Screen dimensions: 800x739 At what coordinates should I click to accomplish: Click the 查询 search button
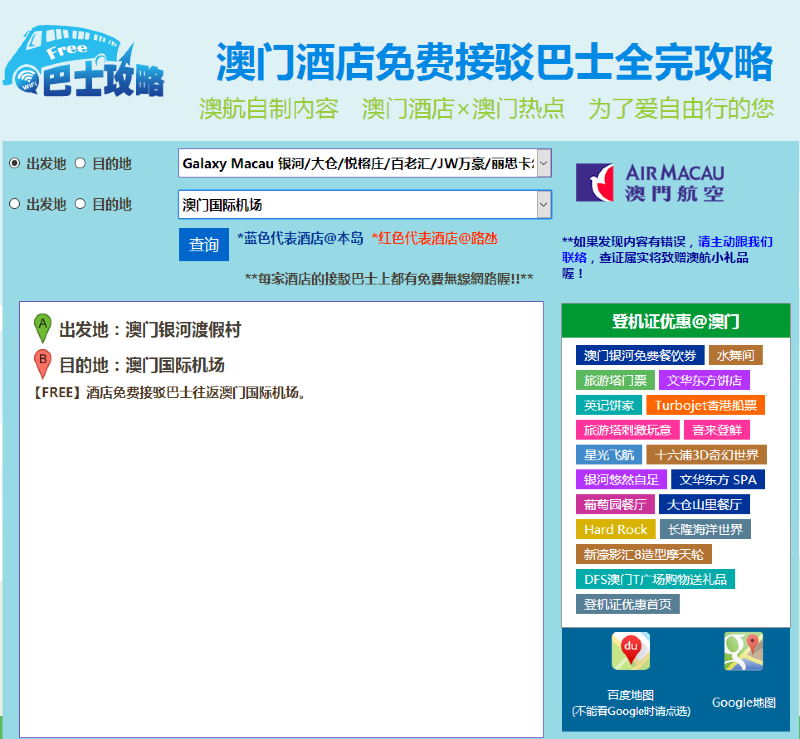(204, 244)
